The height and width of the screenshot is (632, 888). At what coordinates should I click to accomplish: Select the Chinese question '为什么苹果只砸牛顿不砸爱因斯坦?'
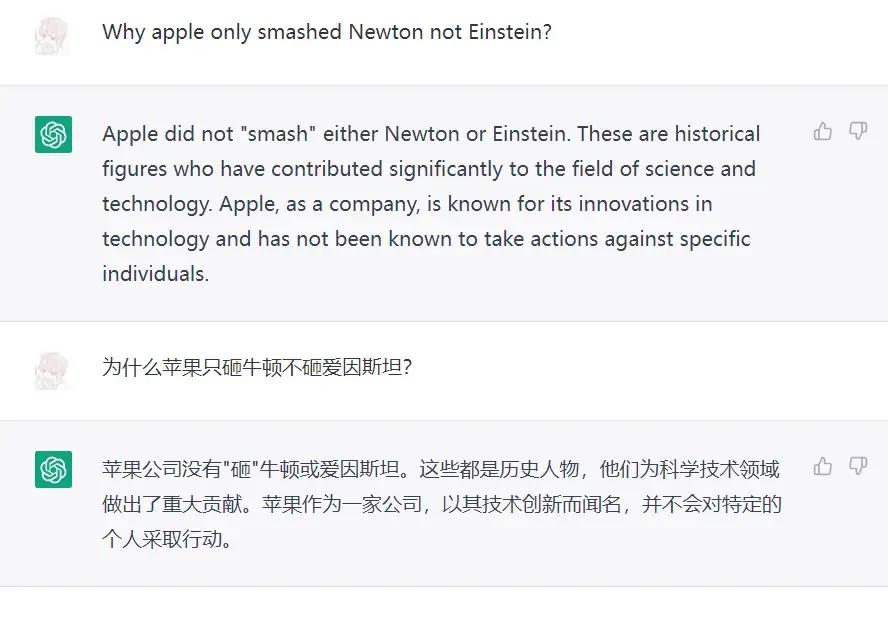[x=257, y=368]
